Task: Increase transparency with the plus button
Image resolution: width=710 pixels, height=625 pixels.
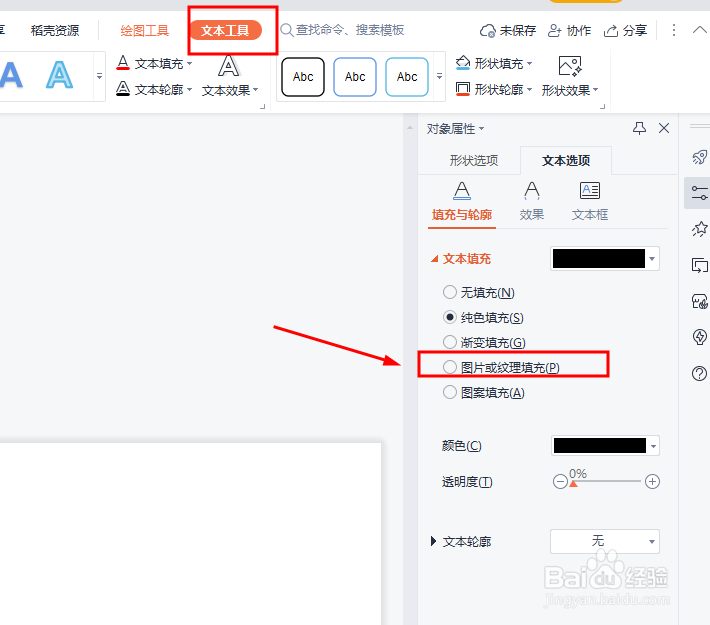Action: [x=652, y=481]
